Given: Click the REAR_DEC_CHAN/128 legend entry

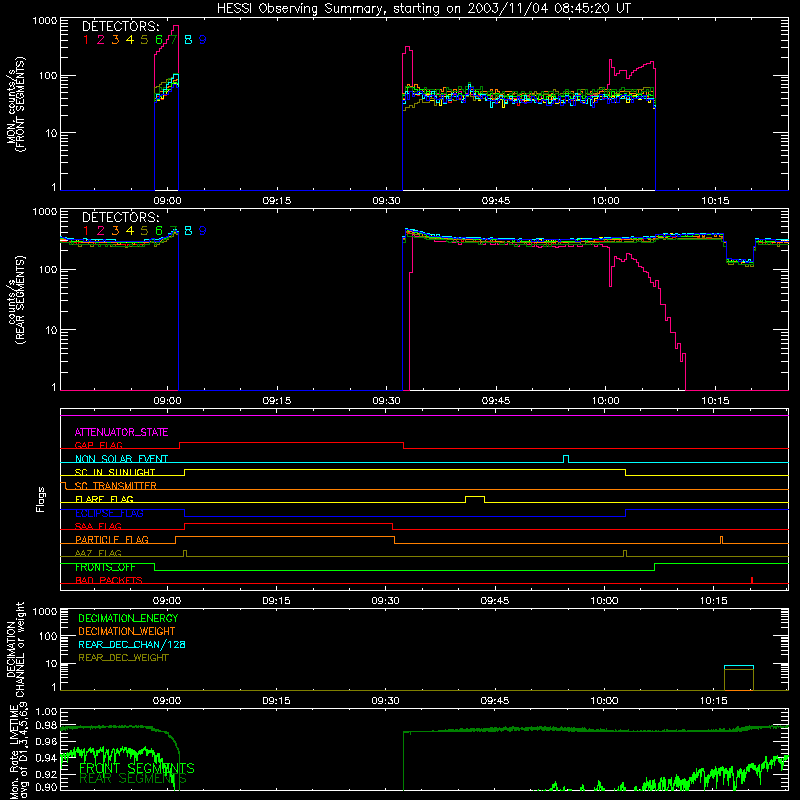Looking at the screenshot, I should tap(132, 645).
